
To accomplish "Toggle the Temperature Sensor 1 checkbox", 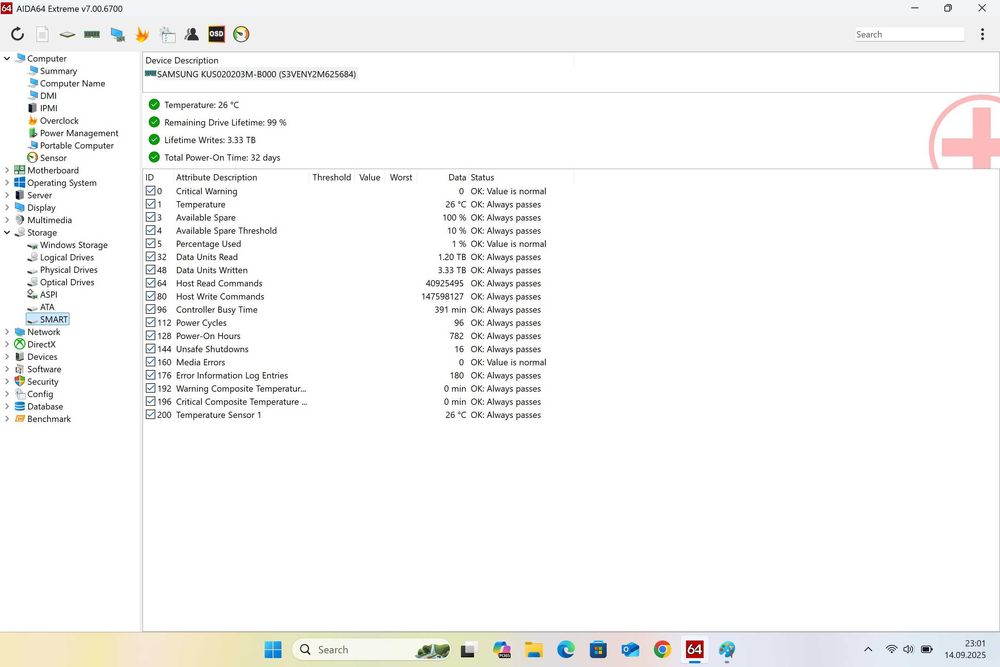I will click(x=151, y=414).
